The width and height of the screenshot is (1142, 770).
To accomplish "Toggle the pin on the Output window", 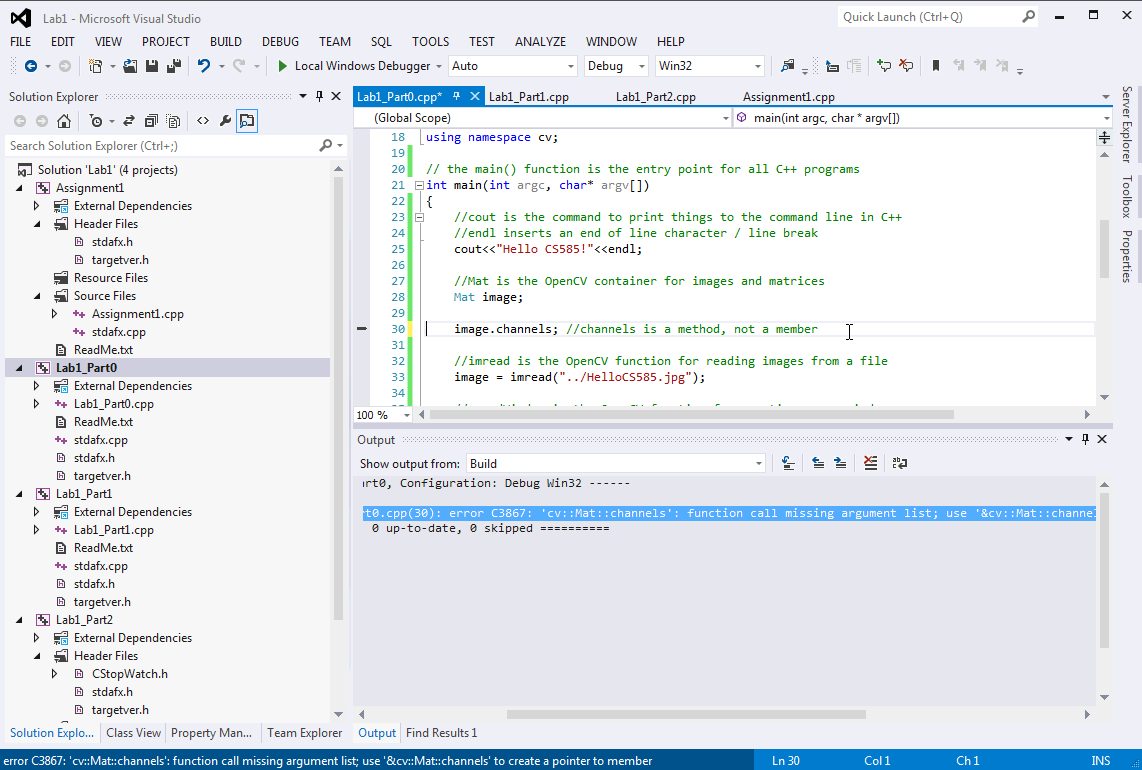I will [x=1084, y=440].
